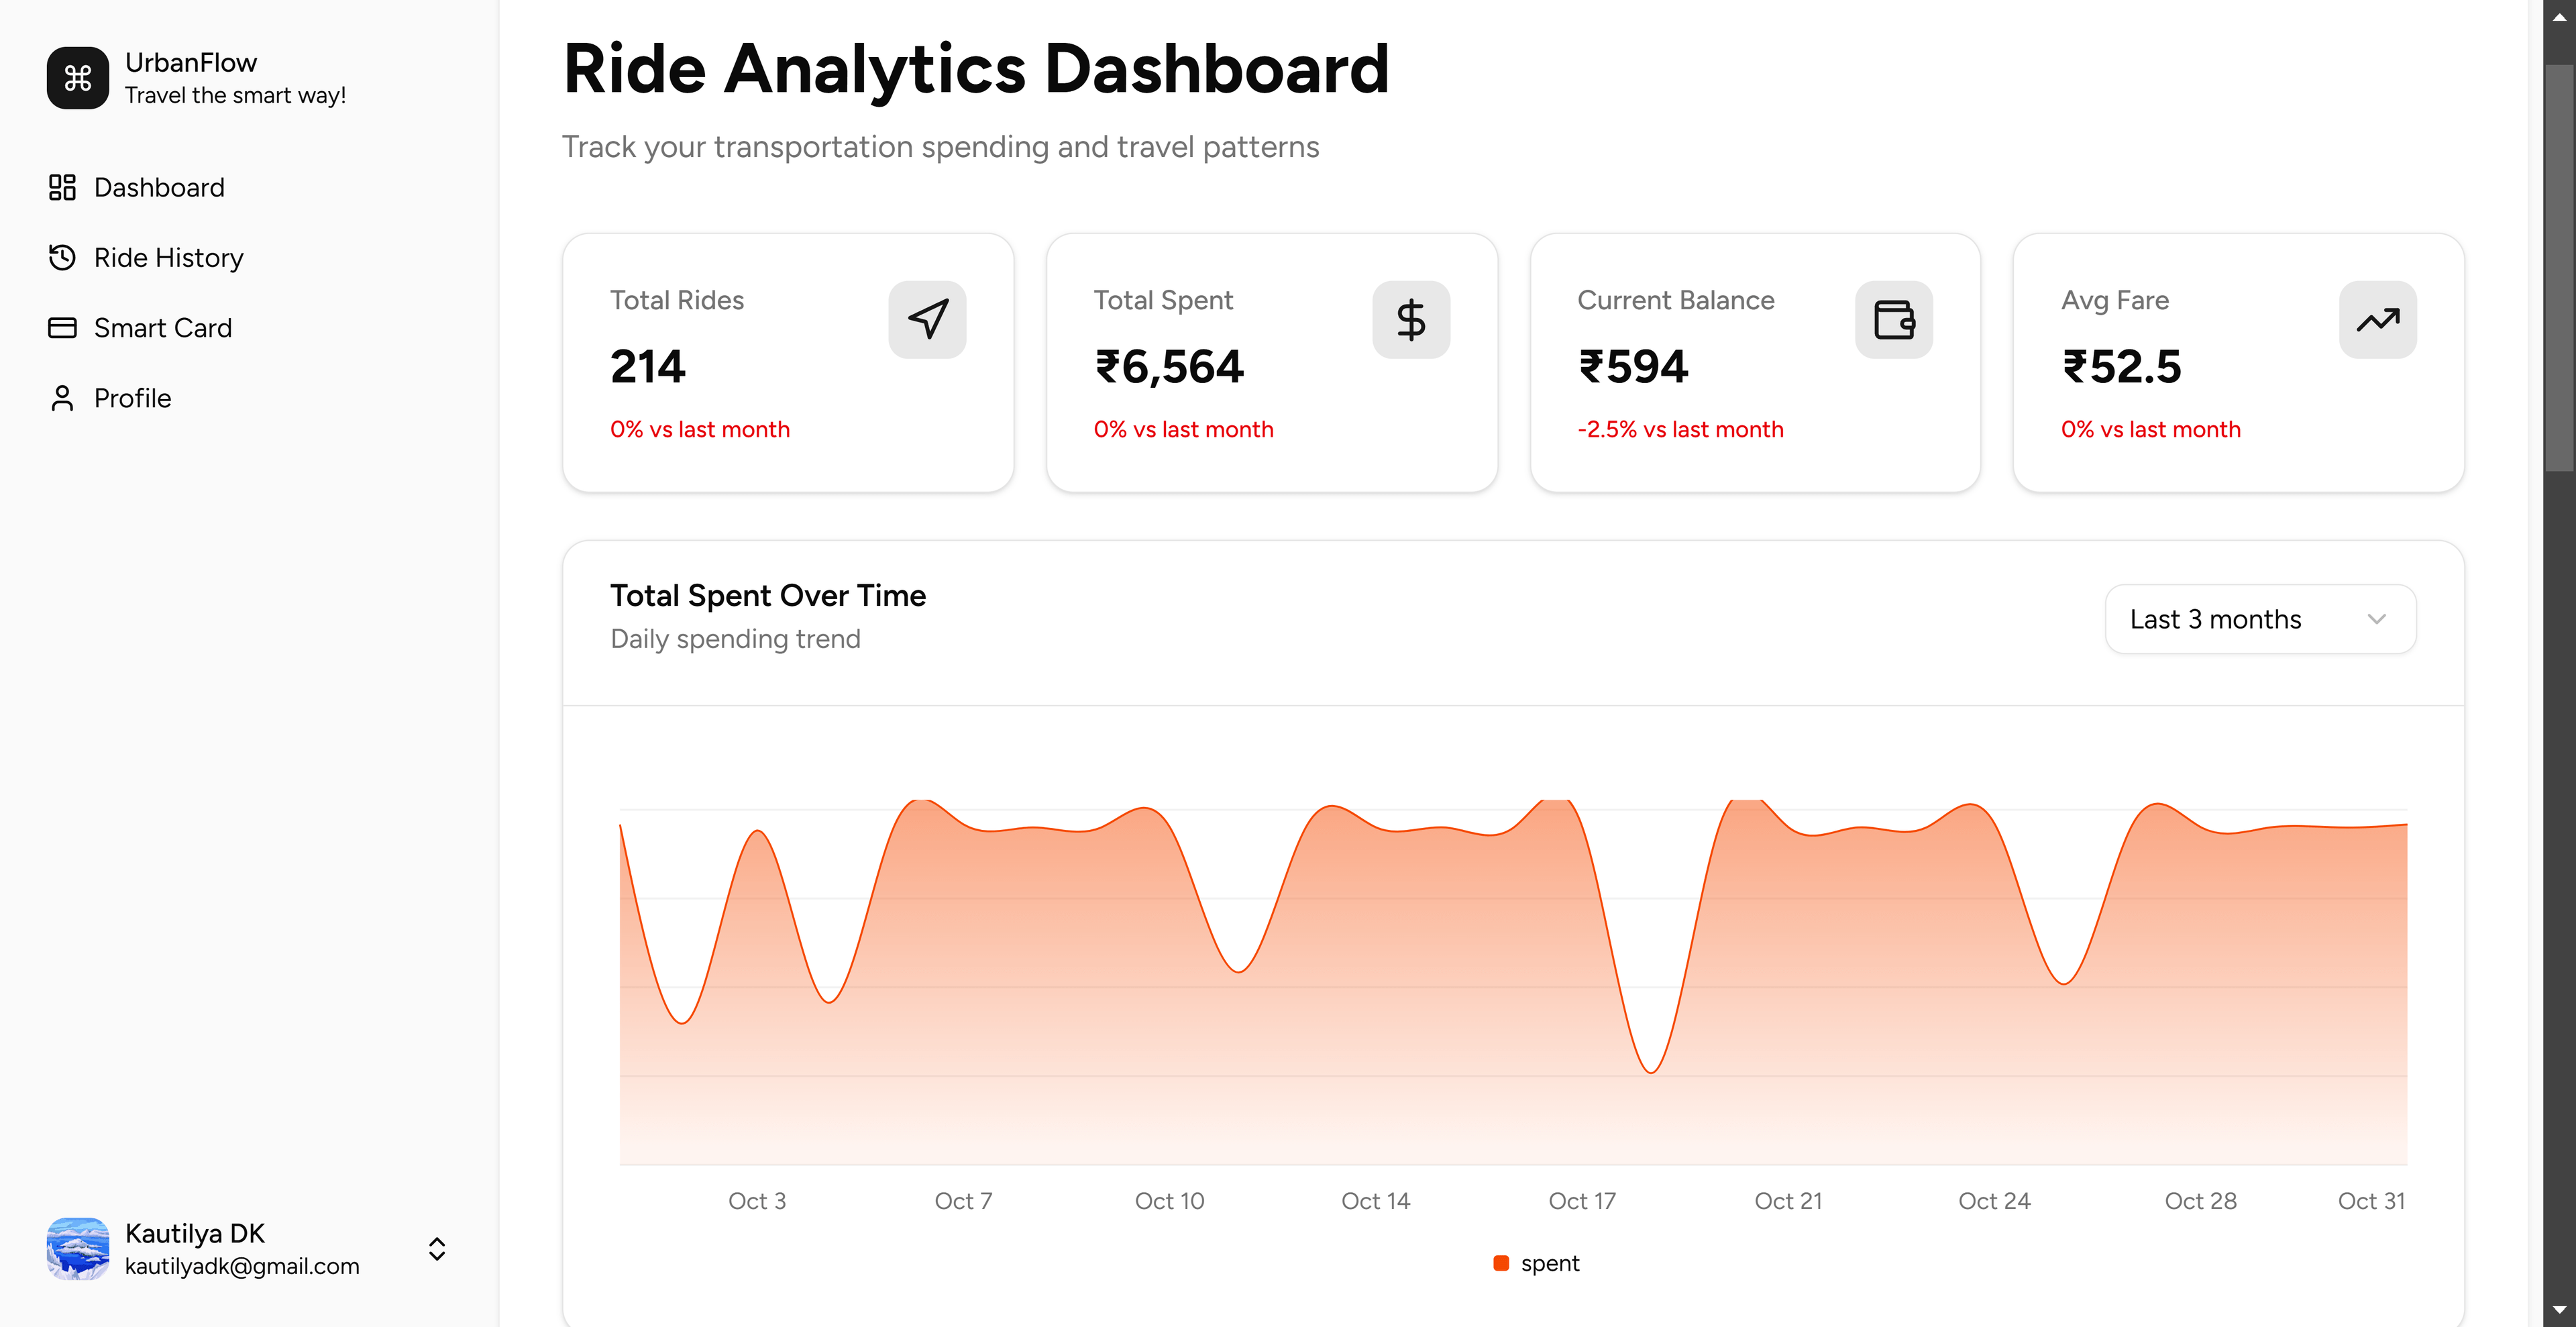Click the wallet icon on Current Balance card

pos(1894,319)
